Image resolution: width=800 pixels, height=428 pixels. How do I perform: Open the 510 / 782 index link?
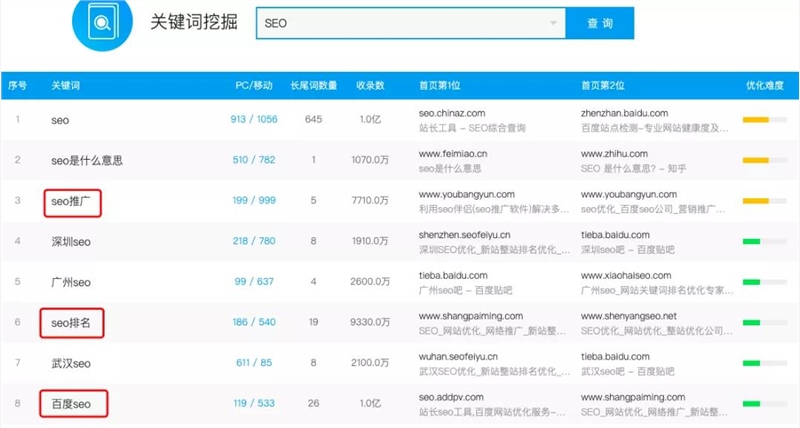pyautogui.click(x=254, y=160)
